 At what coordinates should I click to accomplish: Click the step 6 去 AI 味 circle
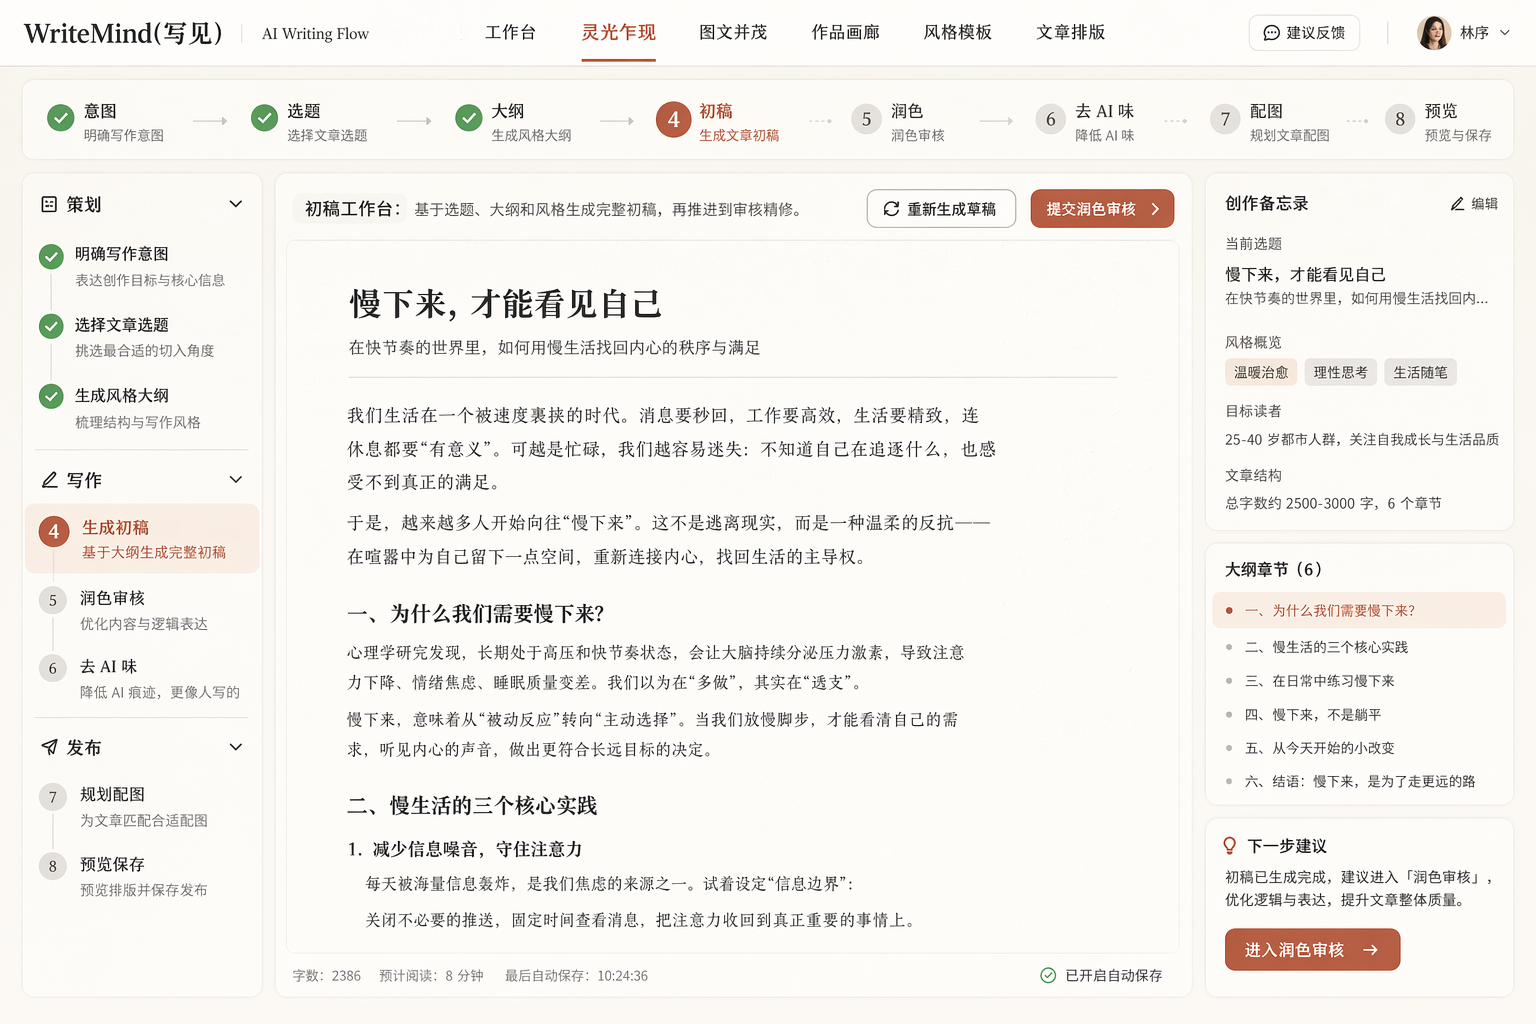click(1050, 120)
